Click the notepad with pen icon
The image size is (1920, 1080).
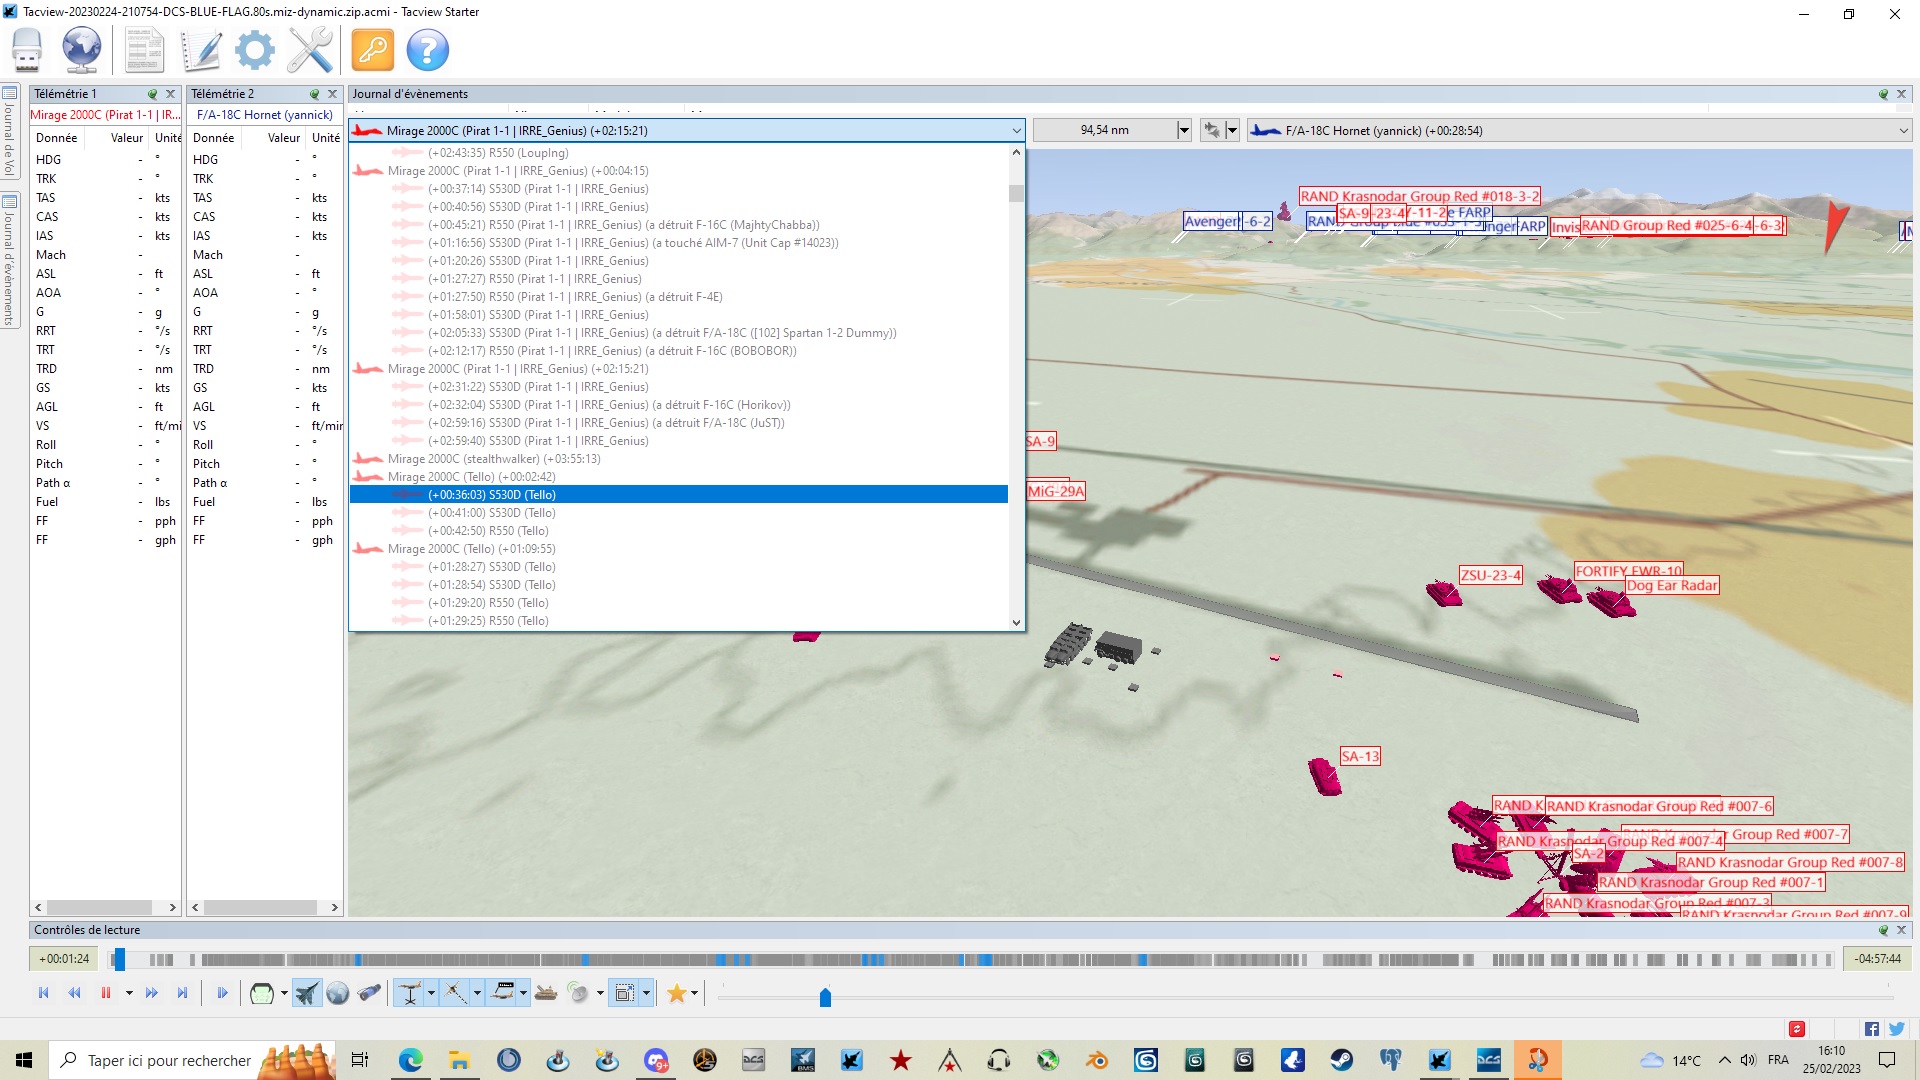click(200, 49)
